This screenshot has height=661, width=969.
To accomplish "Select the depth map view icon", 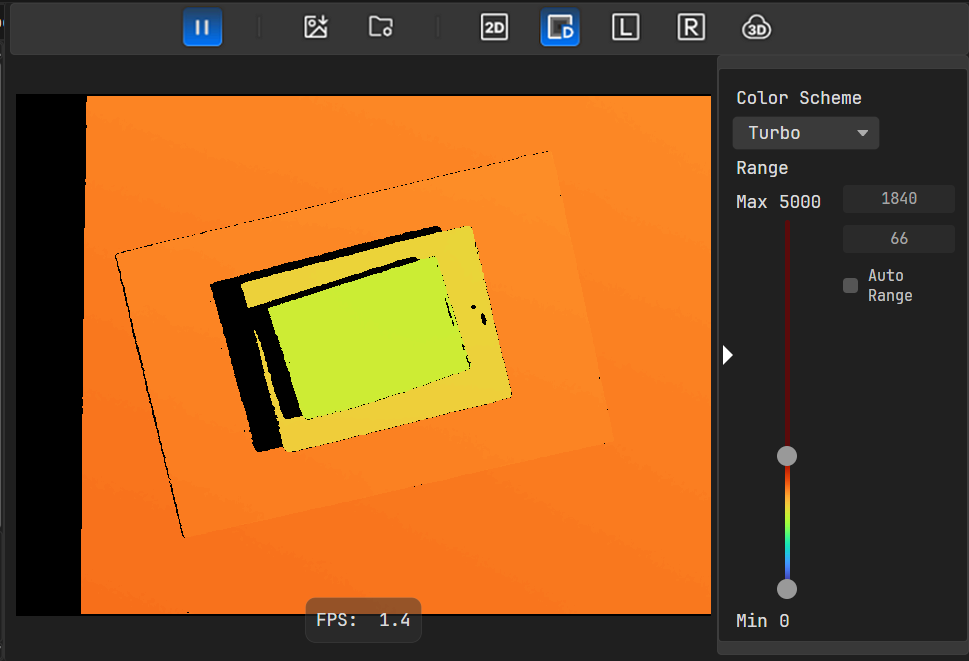I will (560, 27).
